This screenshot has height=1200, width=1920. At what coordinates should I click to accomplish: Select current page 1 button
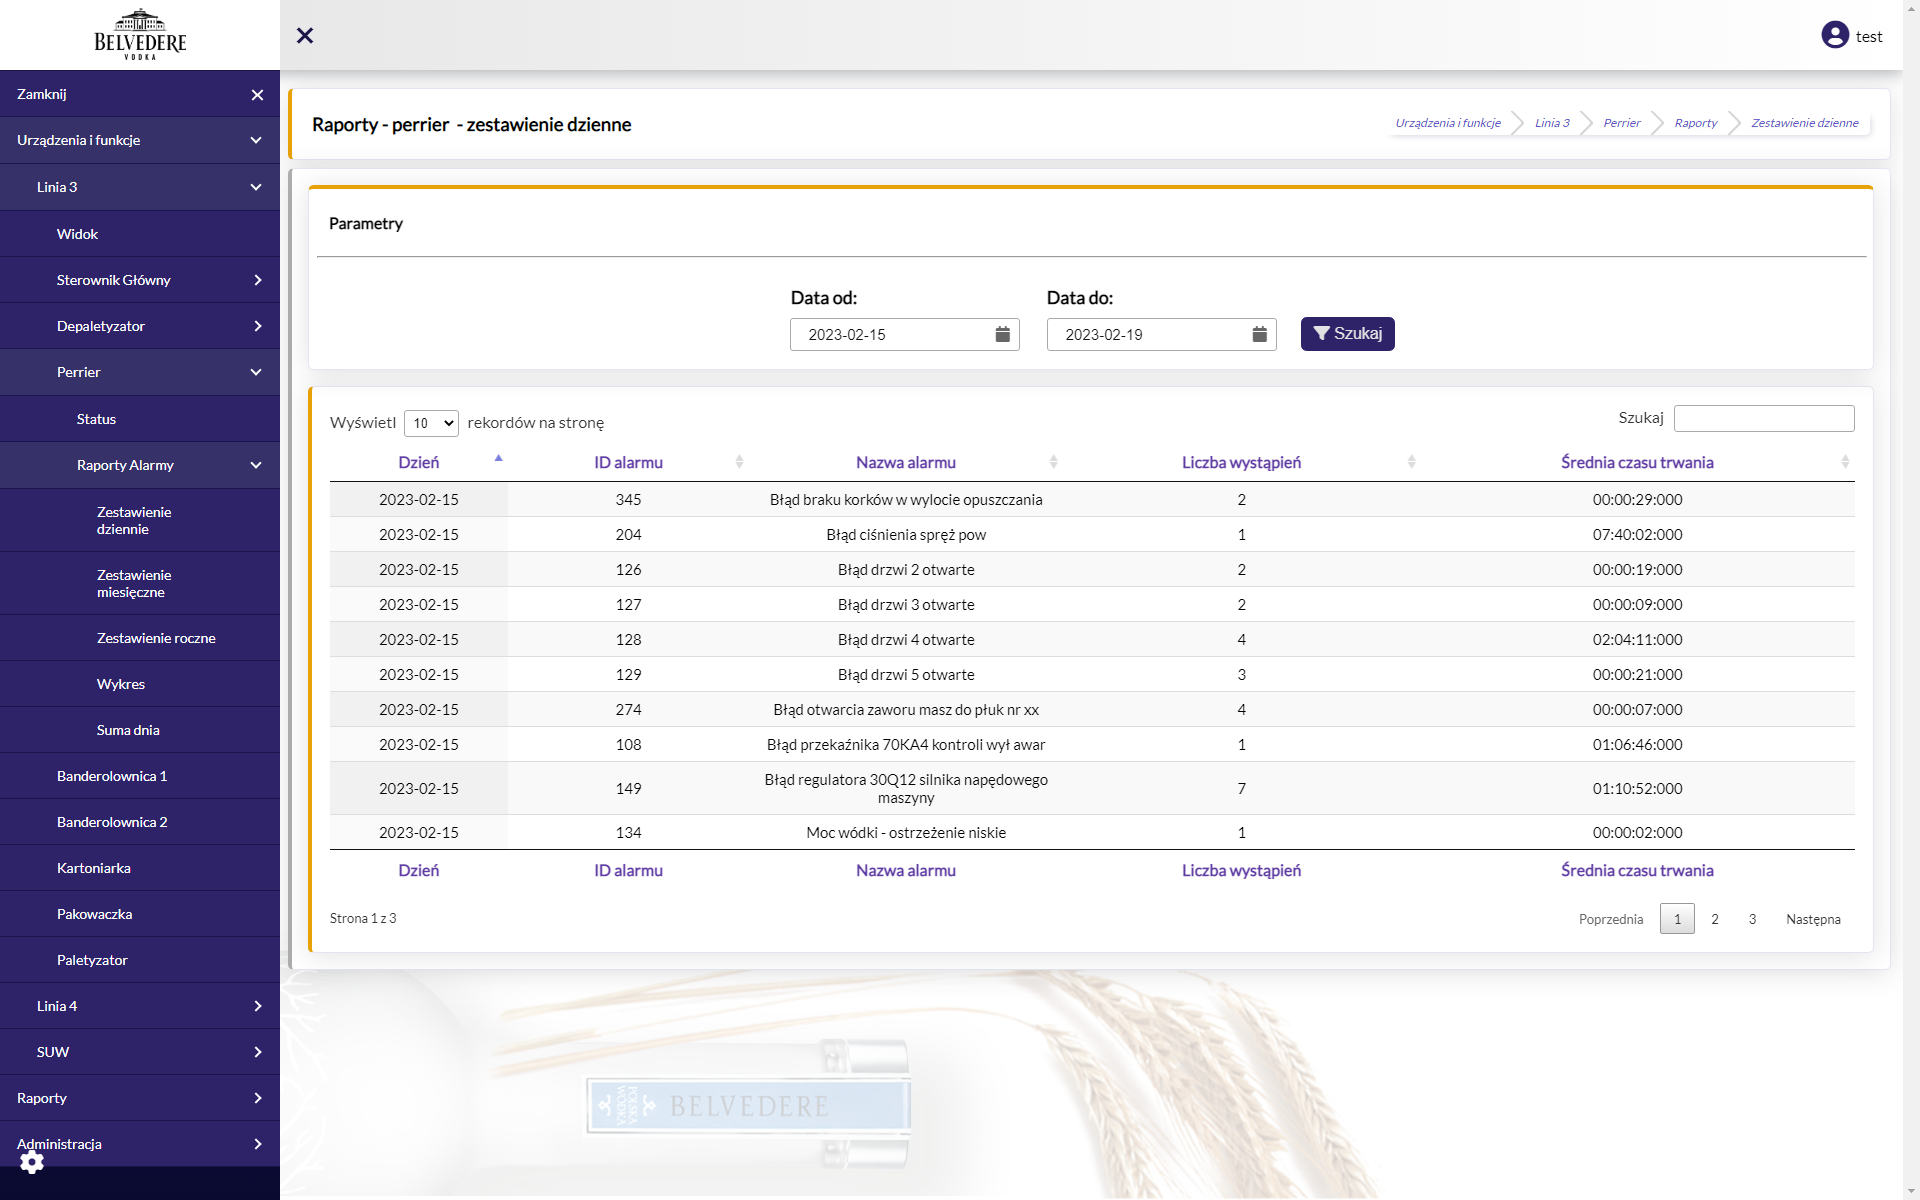[1677, 919]
